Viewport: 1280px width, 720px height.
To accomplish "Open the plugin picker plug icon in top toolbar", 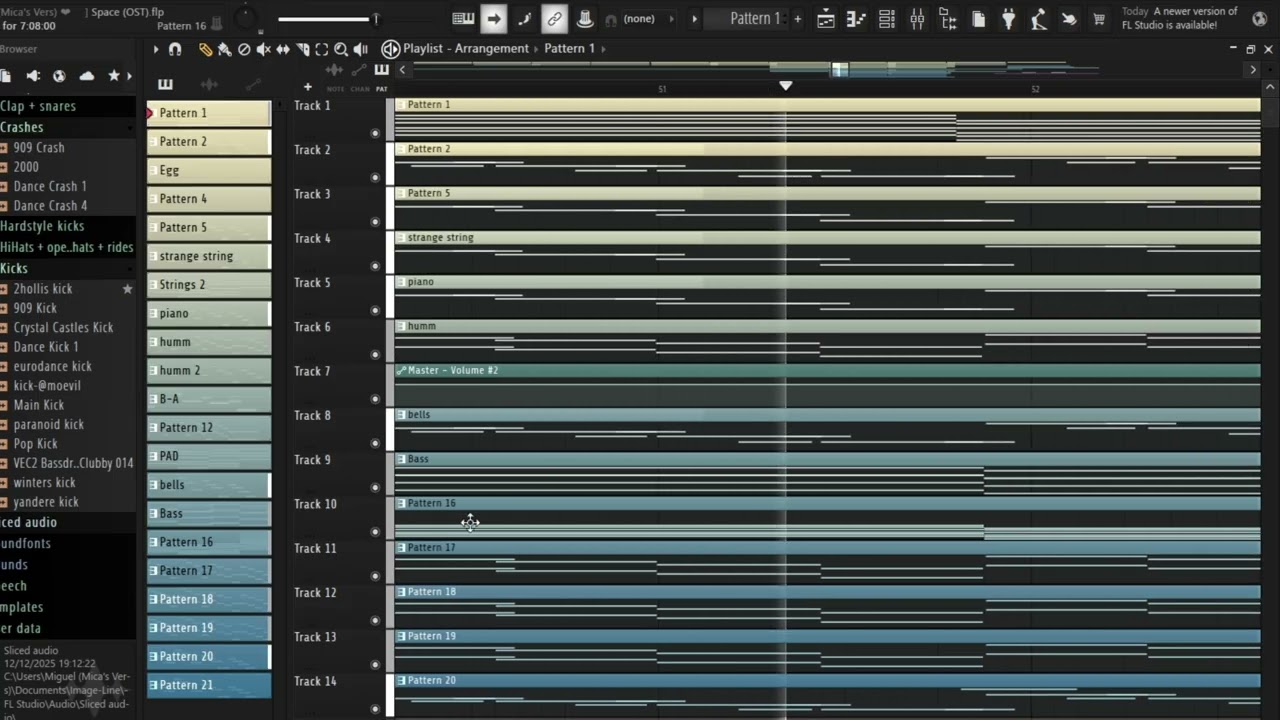I will point(1009,18).
